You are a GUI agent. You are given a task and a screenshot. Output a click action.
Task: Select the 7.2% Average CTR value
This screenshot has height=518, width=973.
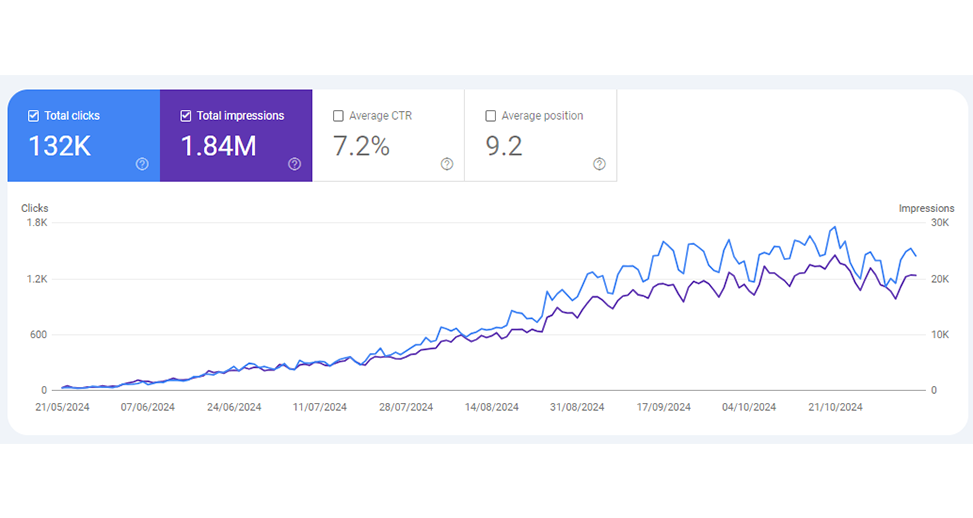click(x=361, y=147)
